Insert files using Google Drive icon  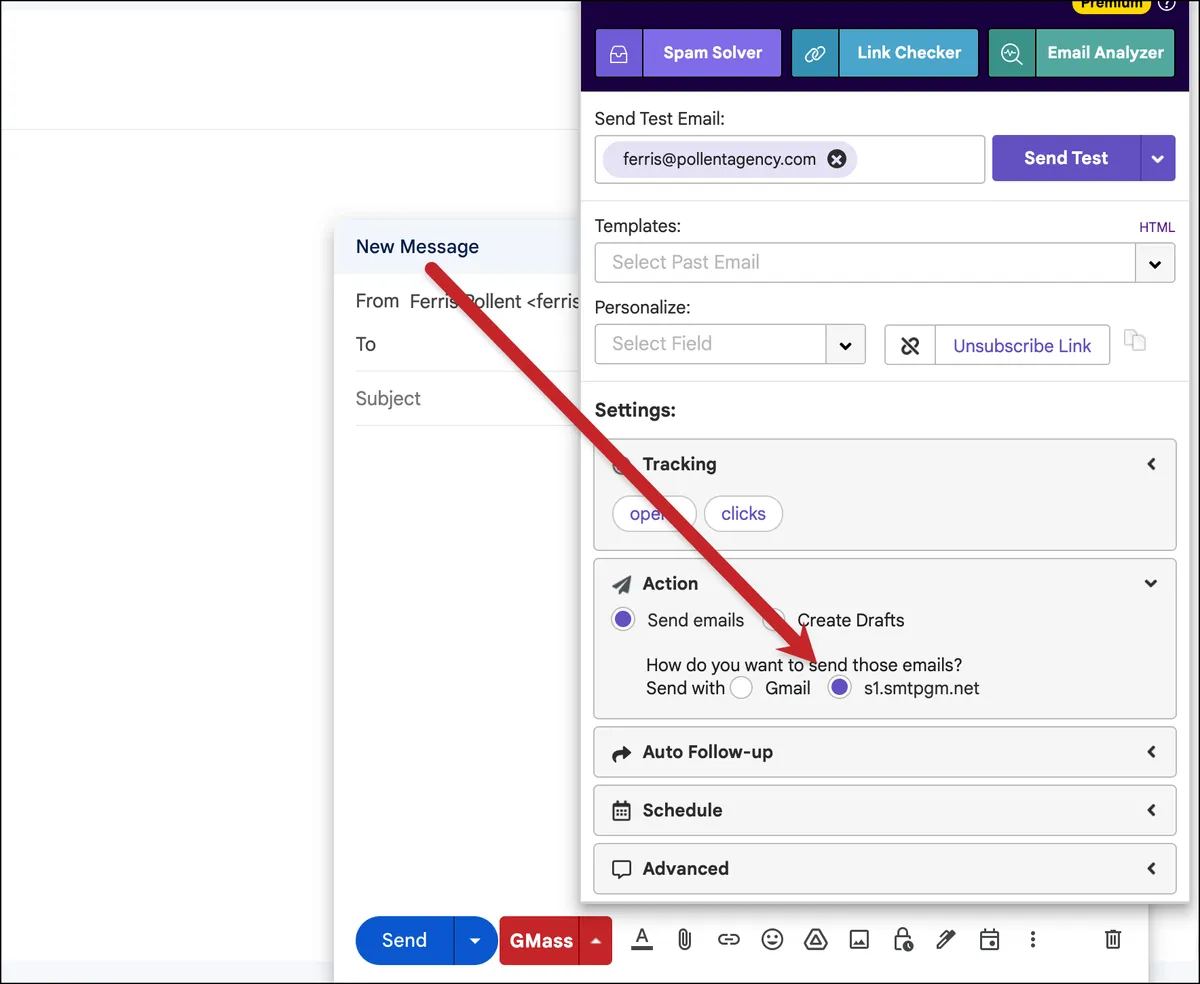pyautogui.click(x=816, y=939)
